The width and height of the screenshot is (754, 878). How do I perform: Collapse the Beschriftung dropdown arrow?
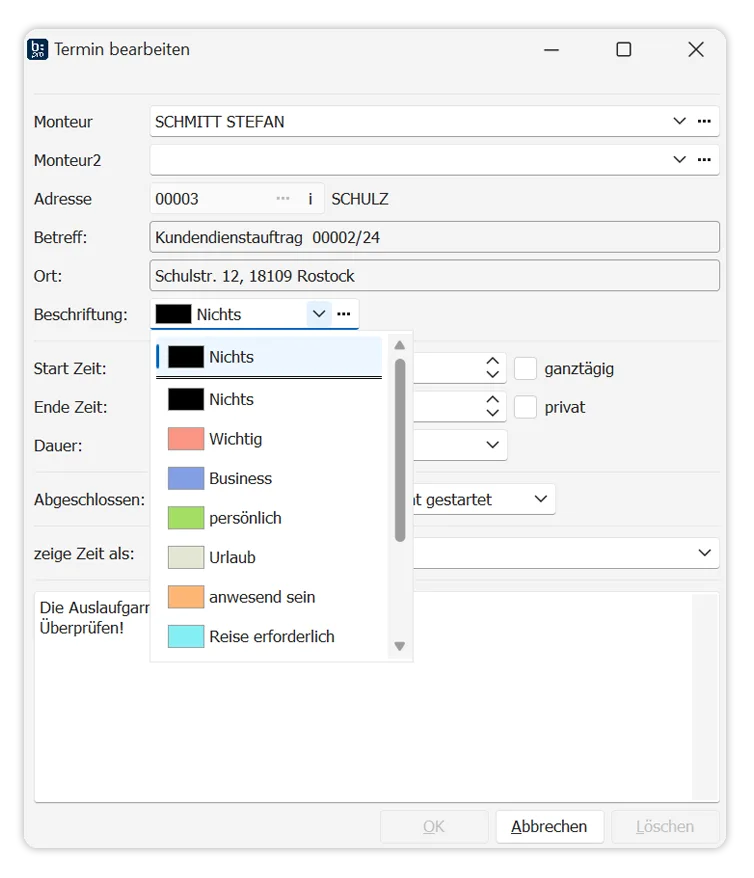click(318, 314)
